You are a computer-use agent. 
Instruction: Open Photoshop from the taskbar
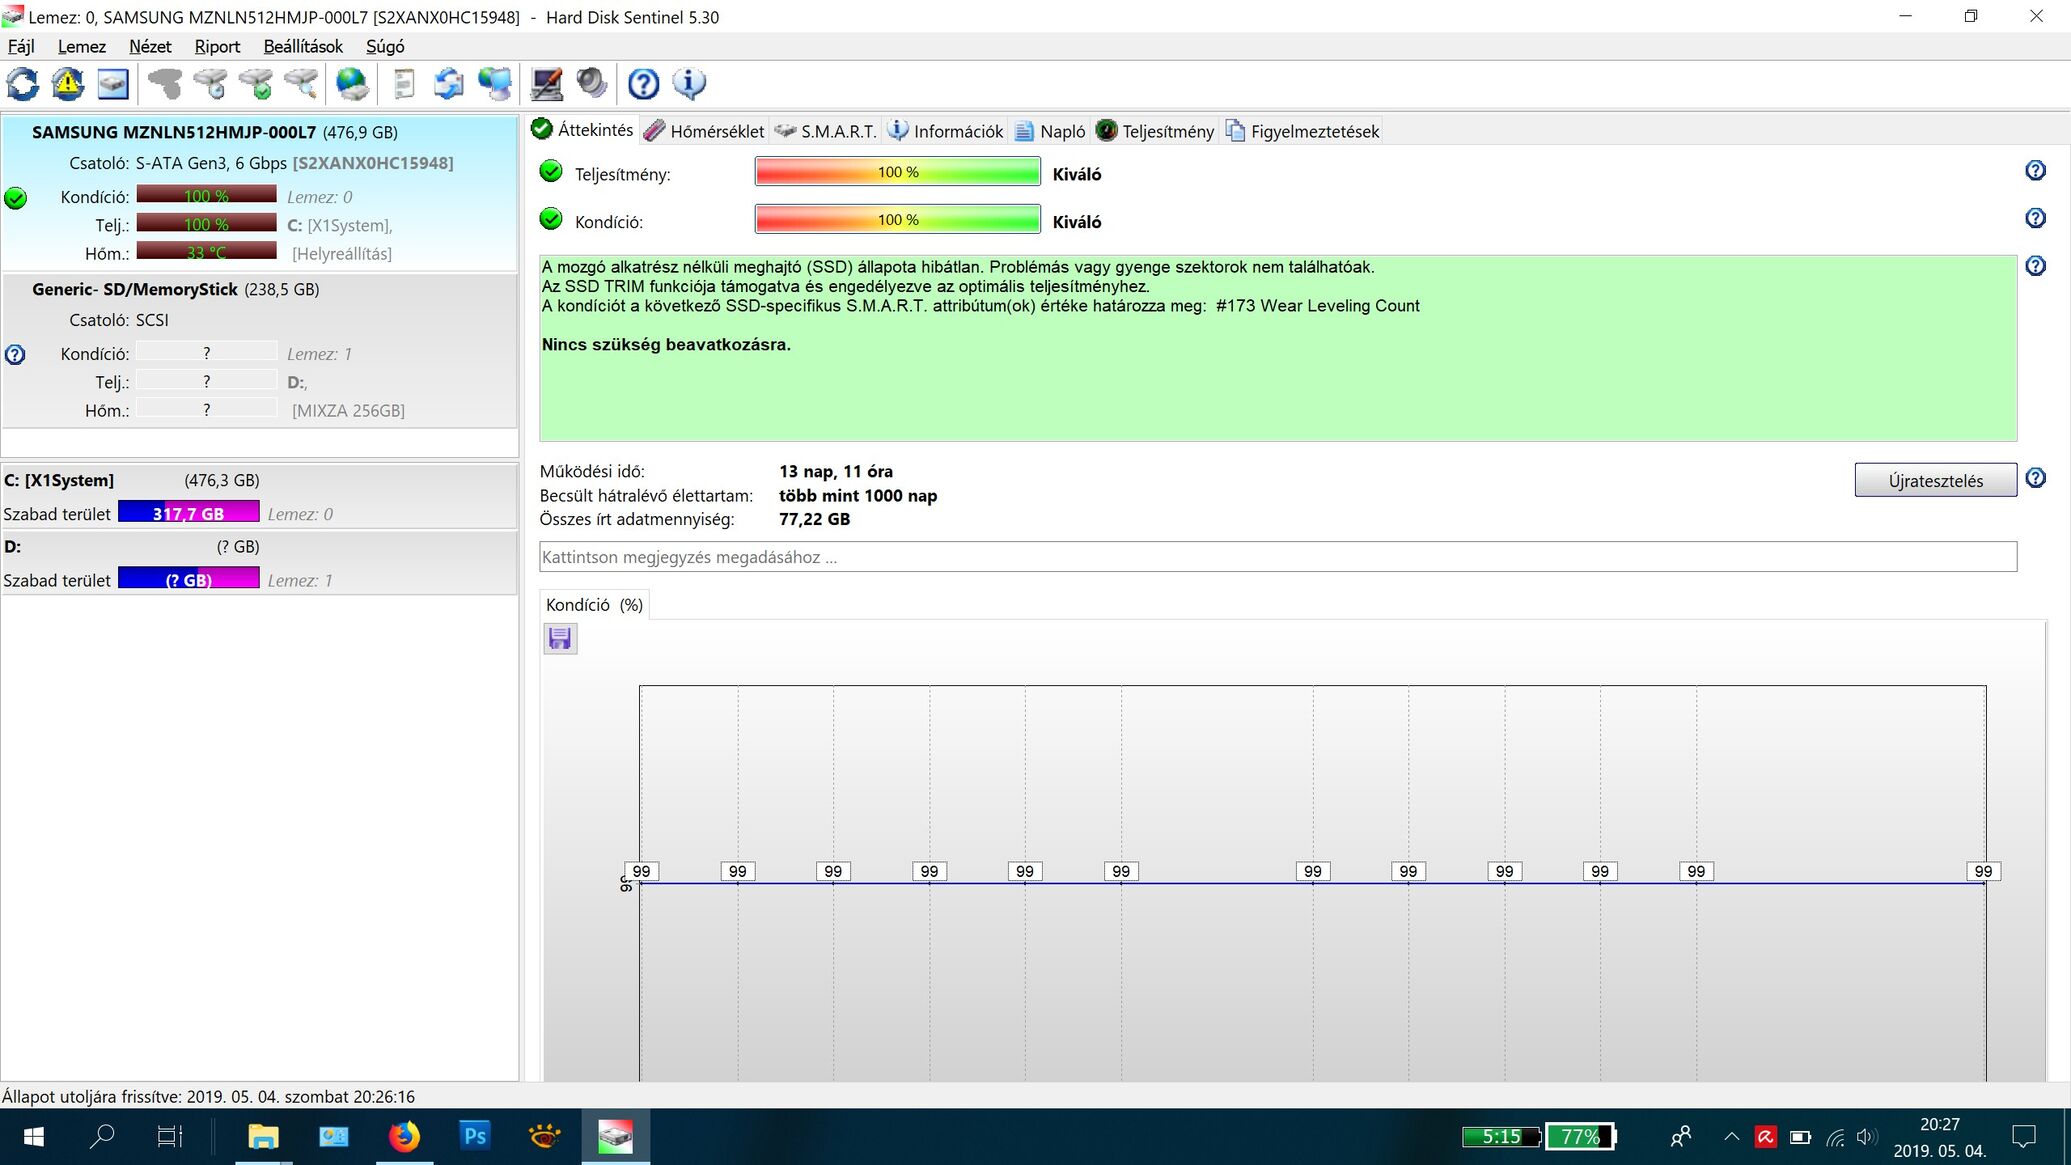point(474,1136)
